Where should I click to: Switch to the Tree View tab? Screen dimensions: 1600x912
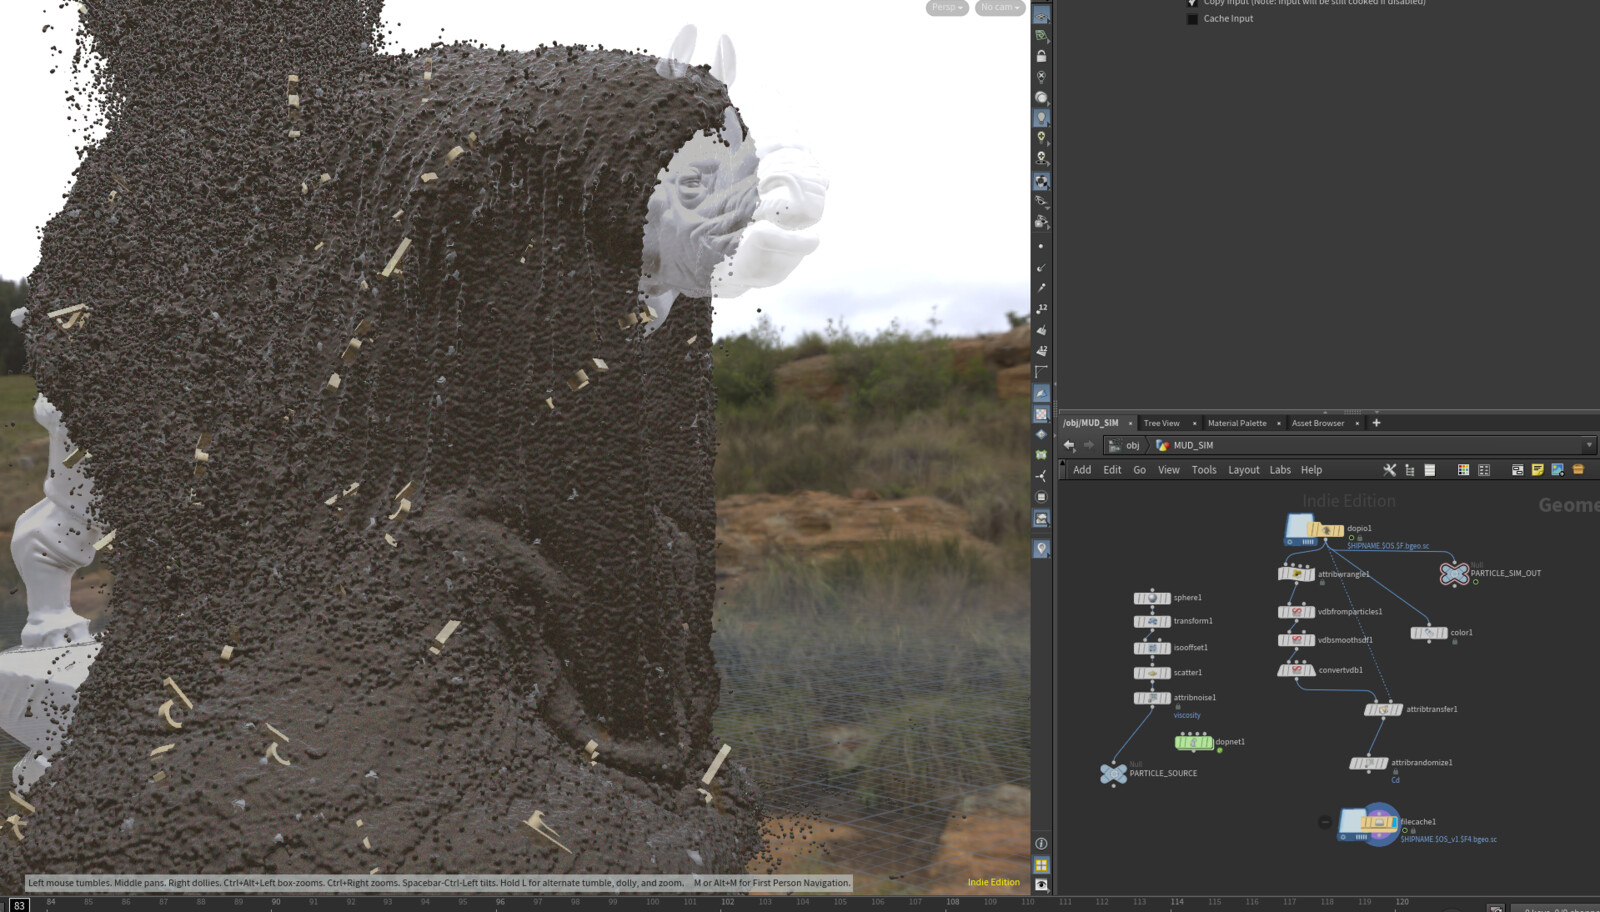(x=1161, y=423)
